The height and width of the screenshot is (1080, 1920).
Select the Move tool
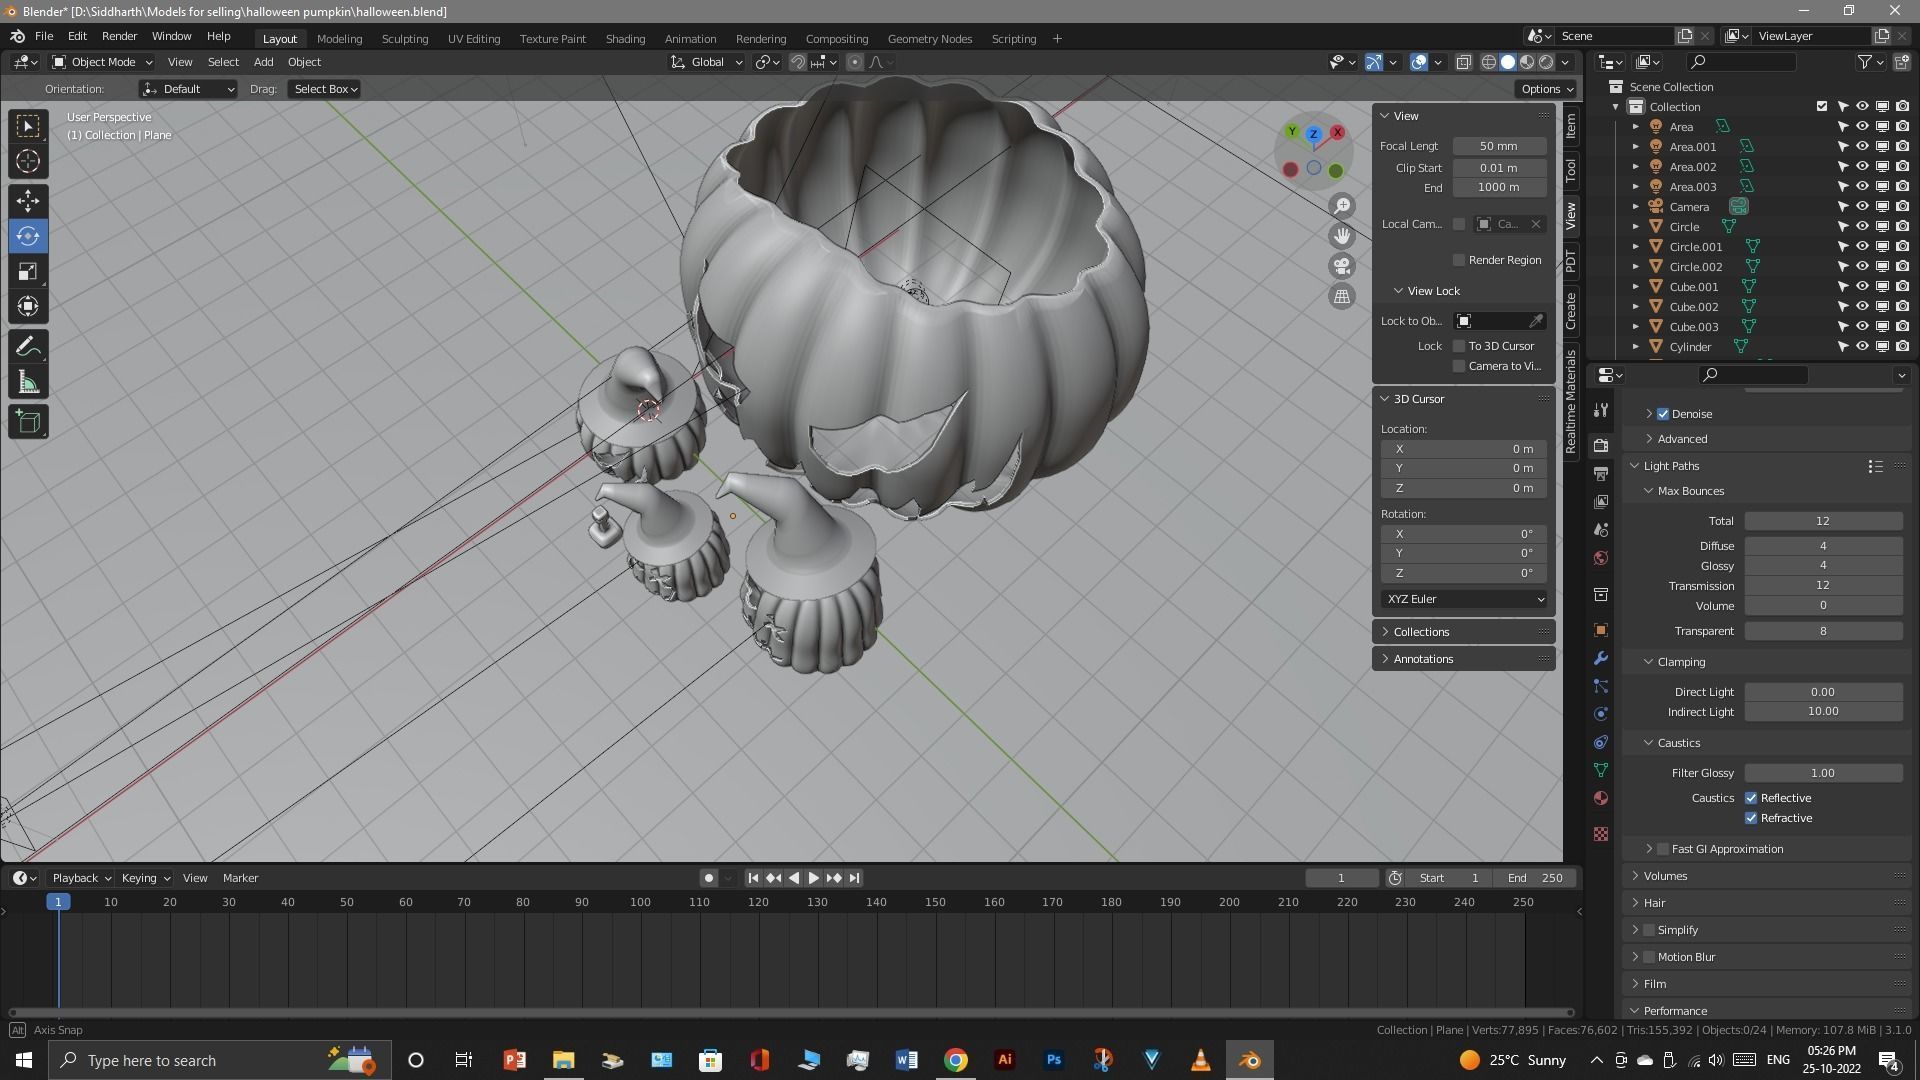coord(28,201)
